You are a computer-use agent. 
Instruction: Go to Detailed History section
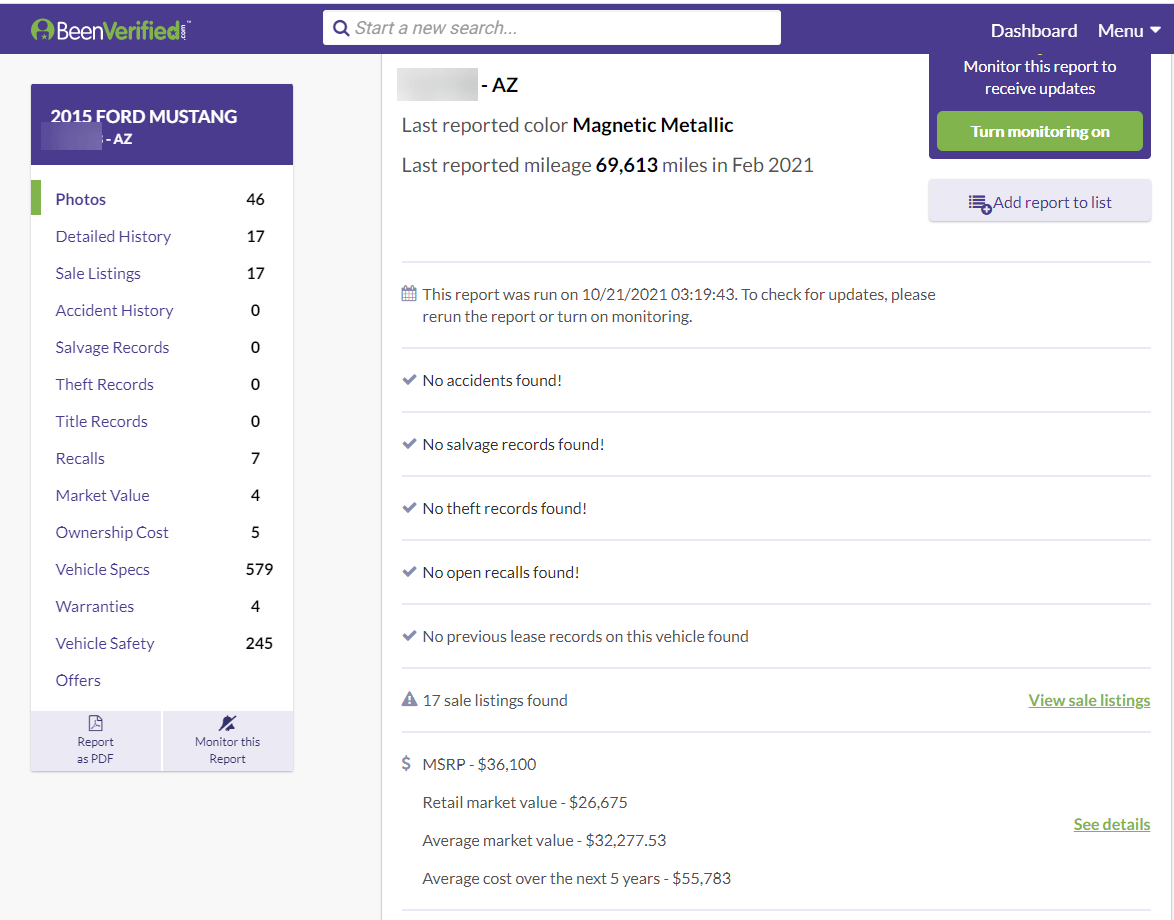pyautogui.click(x=113, y=236)
